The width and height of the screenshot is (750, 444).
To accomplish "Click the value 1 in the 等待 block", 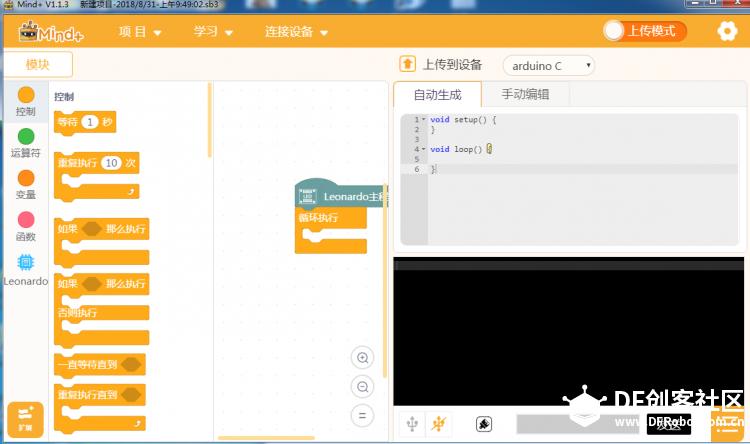I will click(90, 122).
